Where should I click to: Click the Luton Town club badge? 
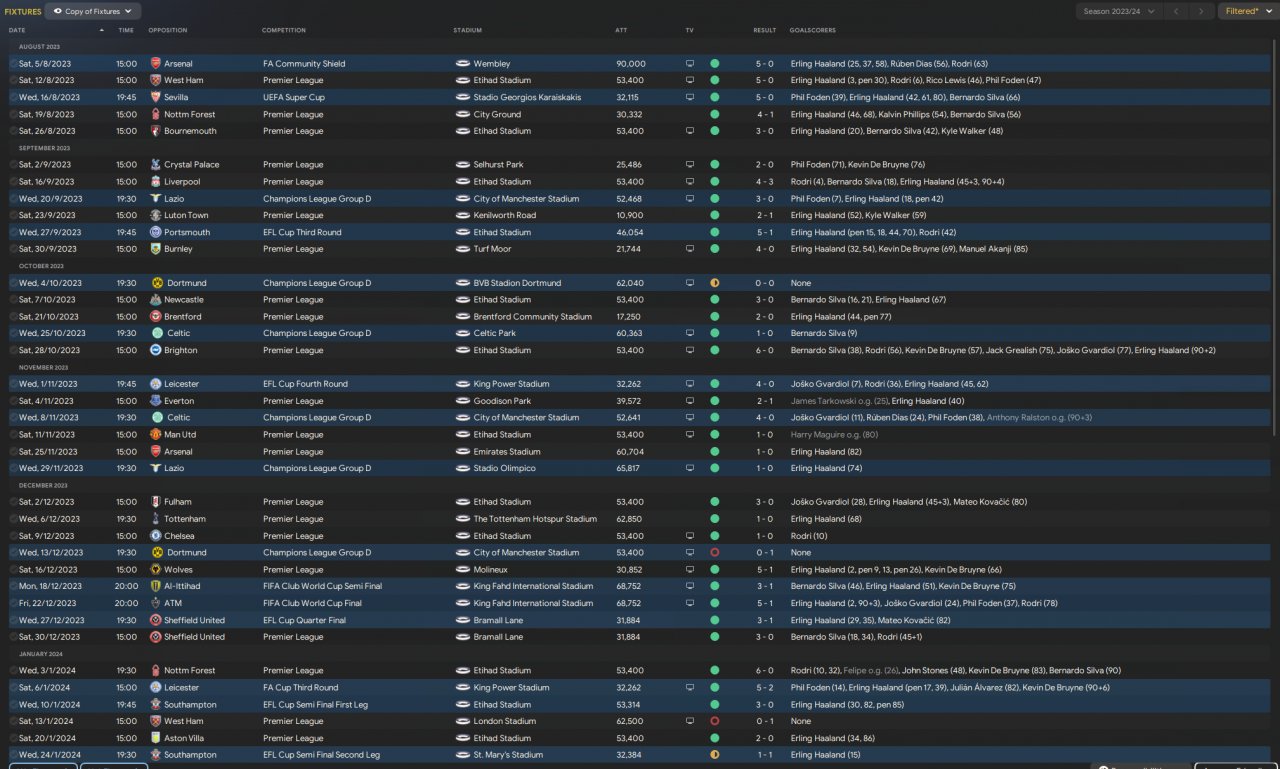point(155,215)
